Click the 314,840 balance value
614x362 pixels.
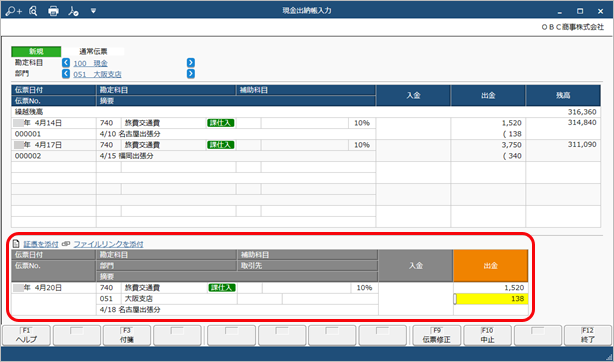[x=582, y=123]
